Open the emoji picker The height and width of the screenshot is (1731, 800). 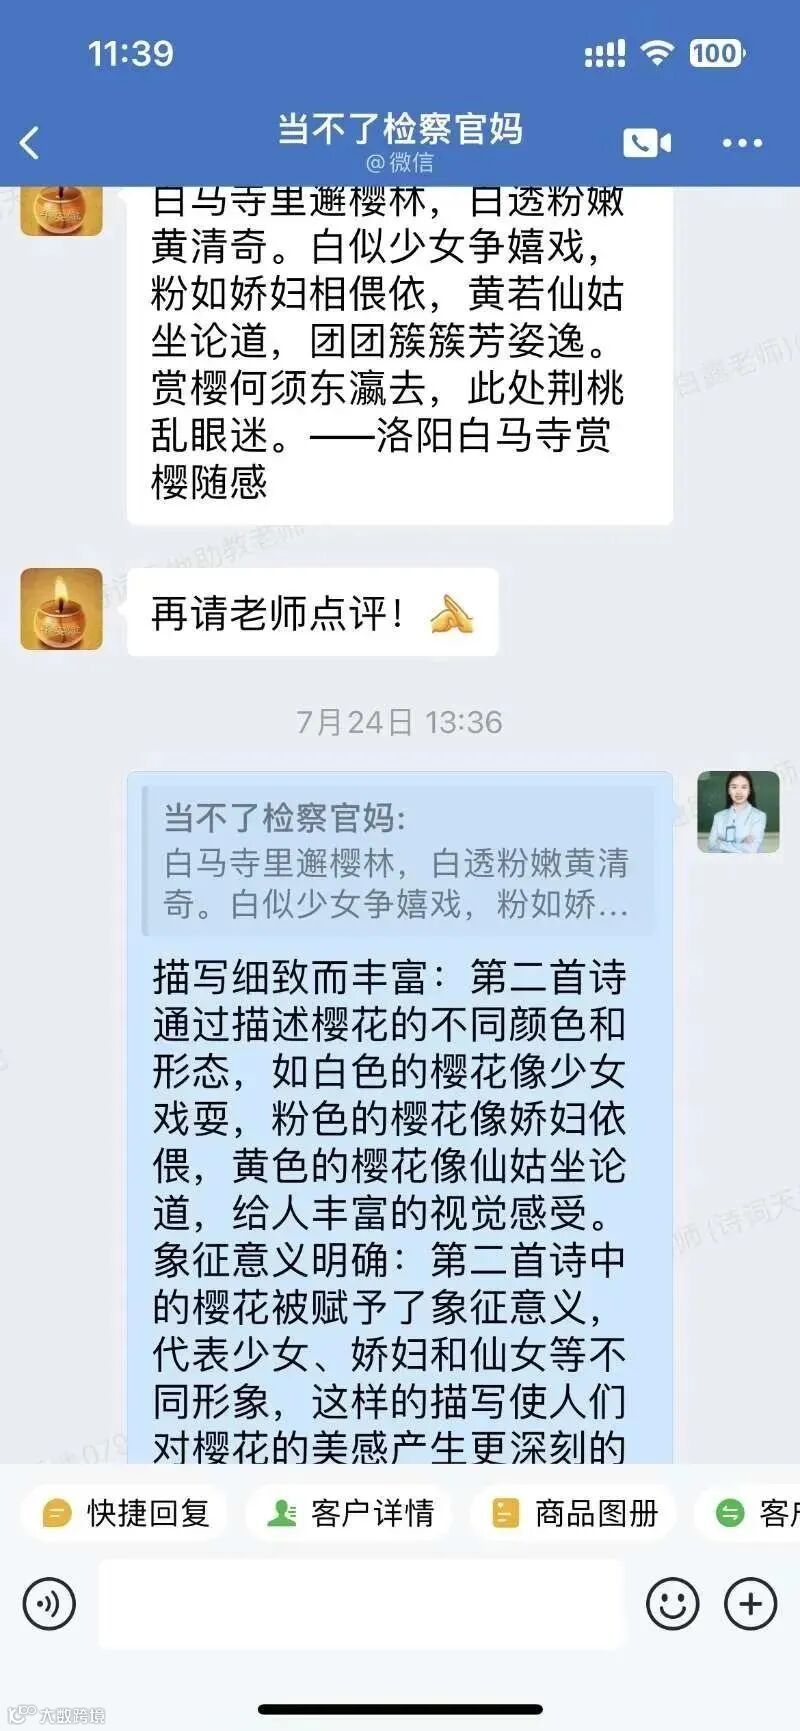pos(673,1604)
